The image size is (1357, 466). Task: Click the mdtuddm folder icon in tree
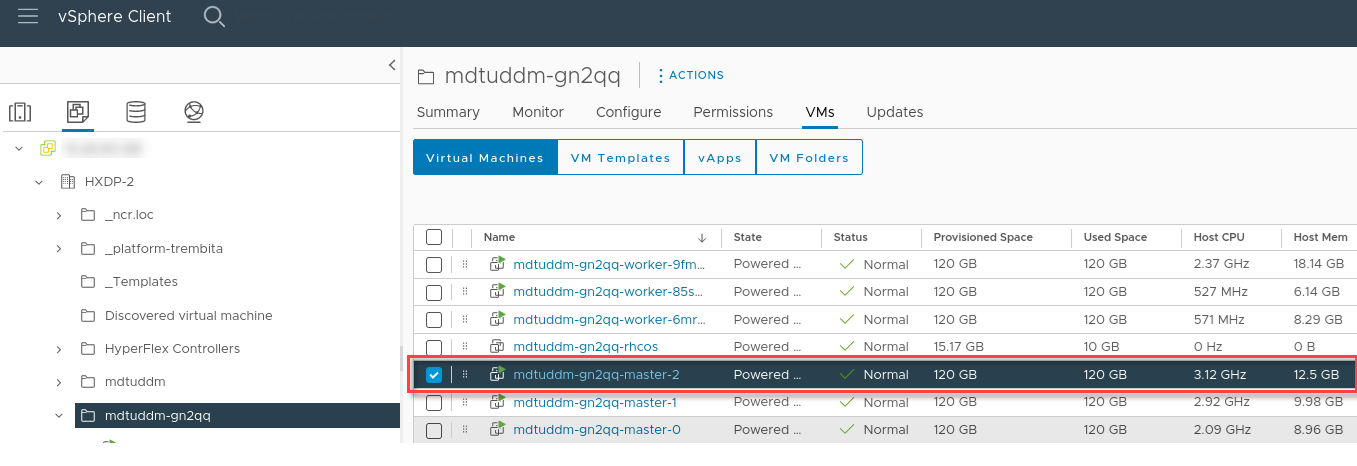point(88,382)
